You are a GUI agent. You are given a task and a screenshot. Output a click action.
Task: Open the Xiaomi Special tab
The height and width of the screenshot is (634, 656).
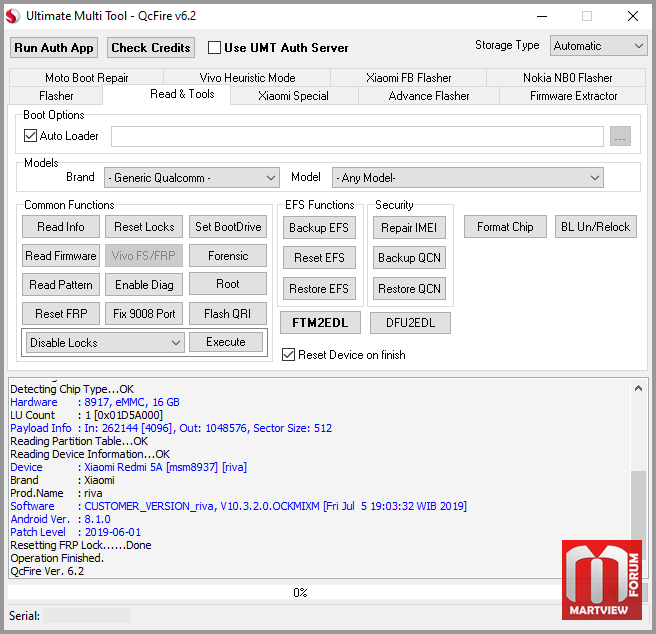point(293,96)
